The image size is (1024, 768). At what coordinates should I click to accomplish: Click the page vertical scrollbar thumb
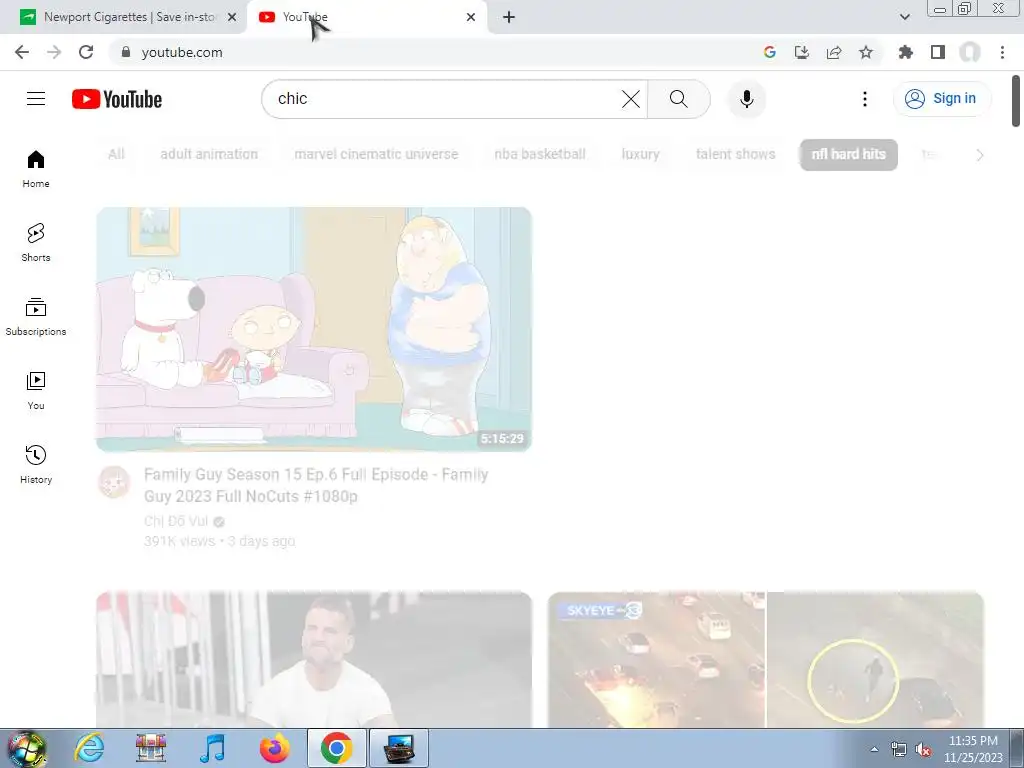pos(1016,101)
